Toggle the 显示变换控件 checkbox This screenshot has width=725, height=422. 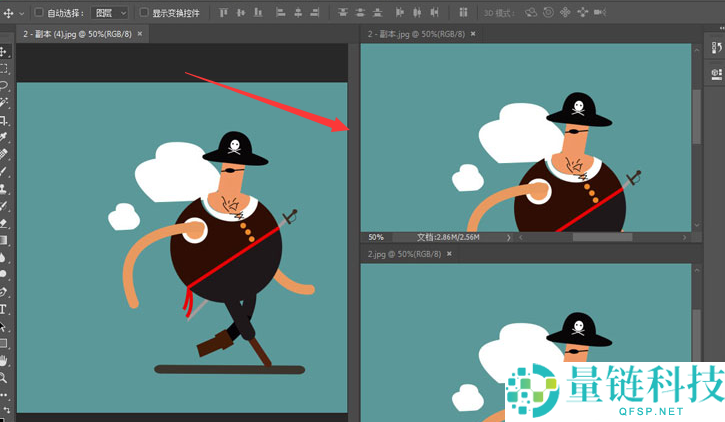[144, 13]
